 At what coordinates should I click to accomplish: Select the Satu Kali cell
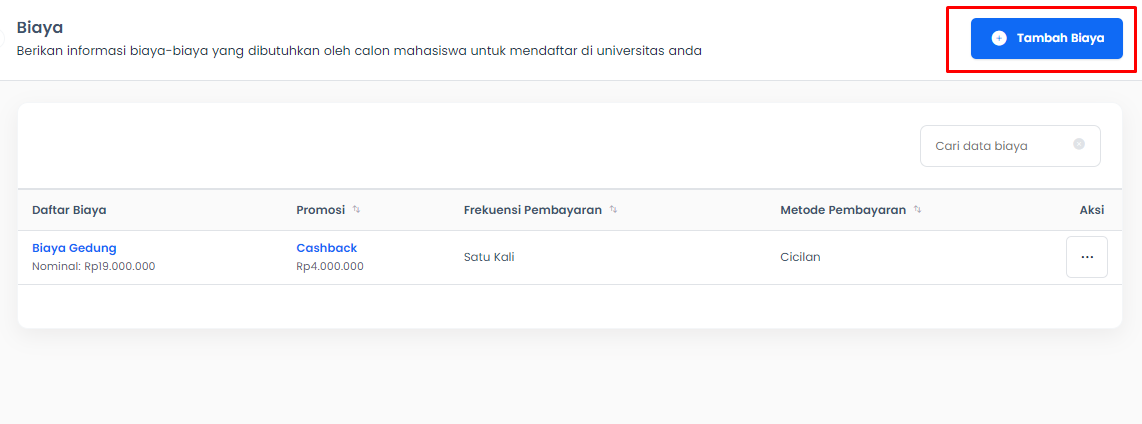click(489, 257)
